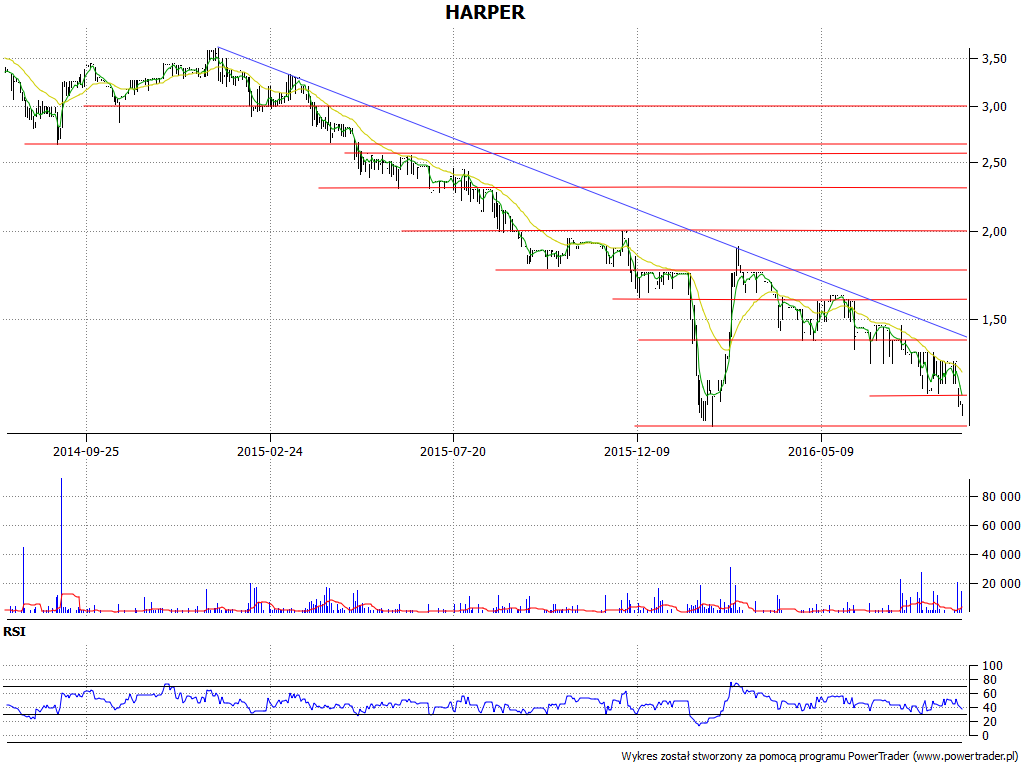Click the 20 000 volume axis label
This screenshot has width=1024, height=768.
(x=1000, y=583)
